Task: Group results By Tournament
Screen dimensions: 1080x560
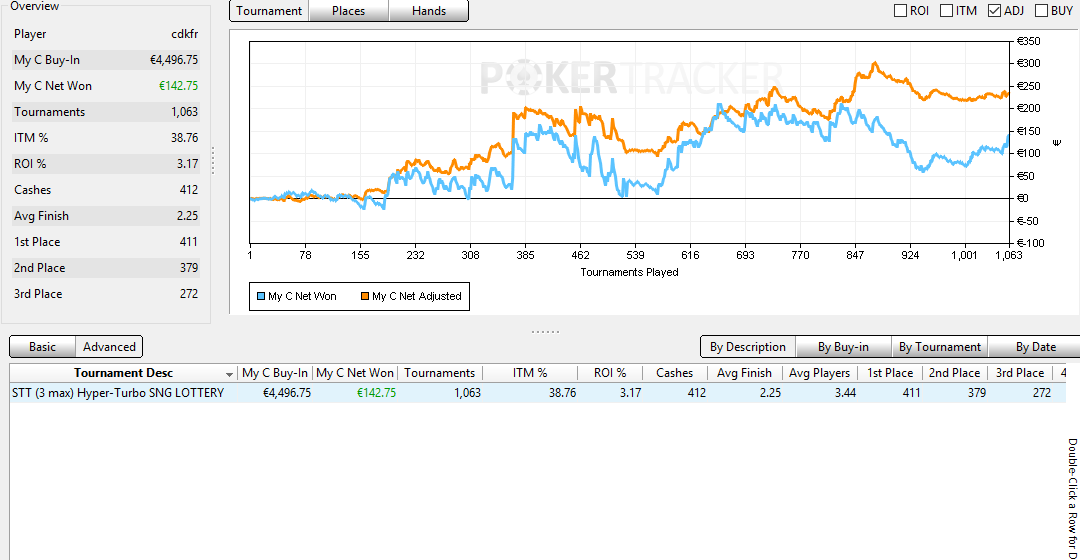Action: tap(939, 347)
